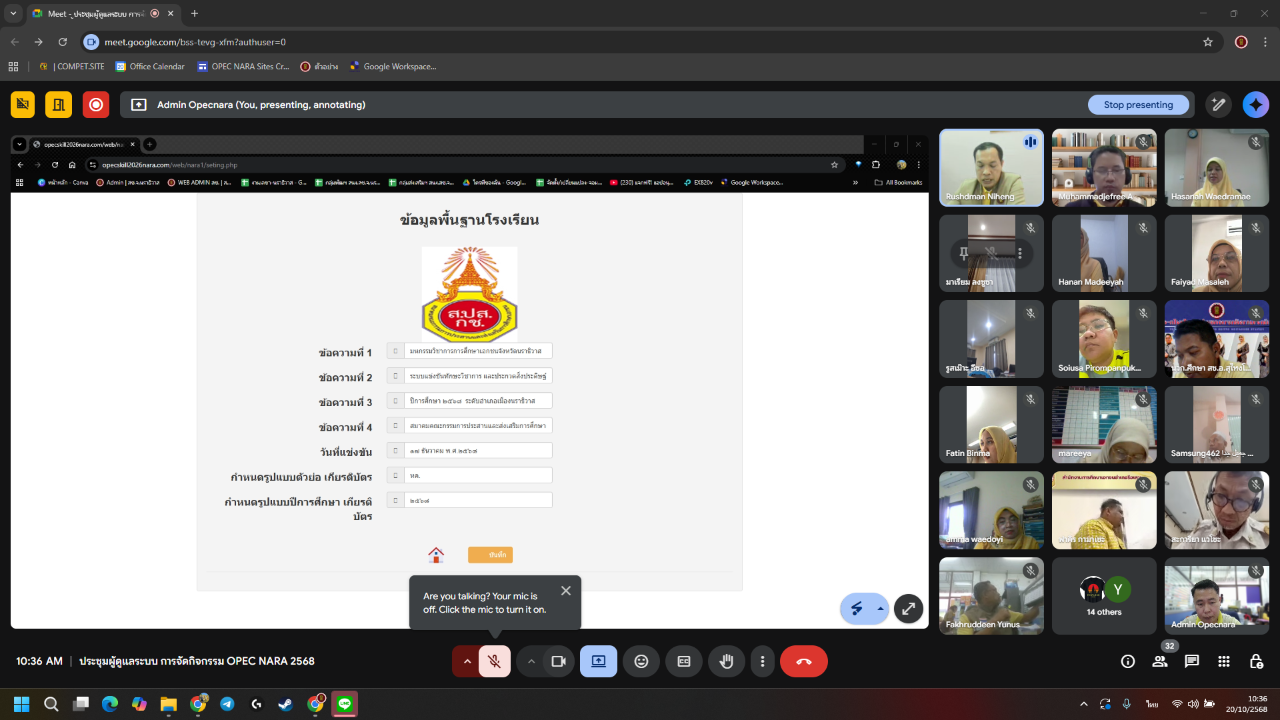1280x720 pixels.
Task: Expand audio settings arrow beside microphone
Action: coord(466,661)
